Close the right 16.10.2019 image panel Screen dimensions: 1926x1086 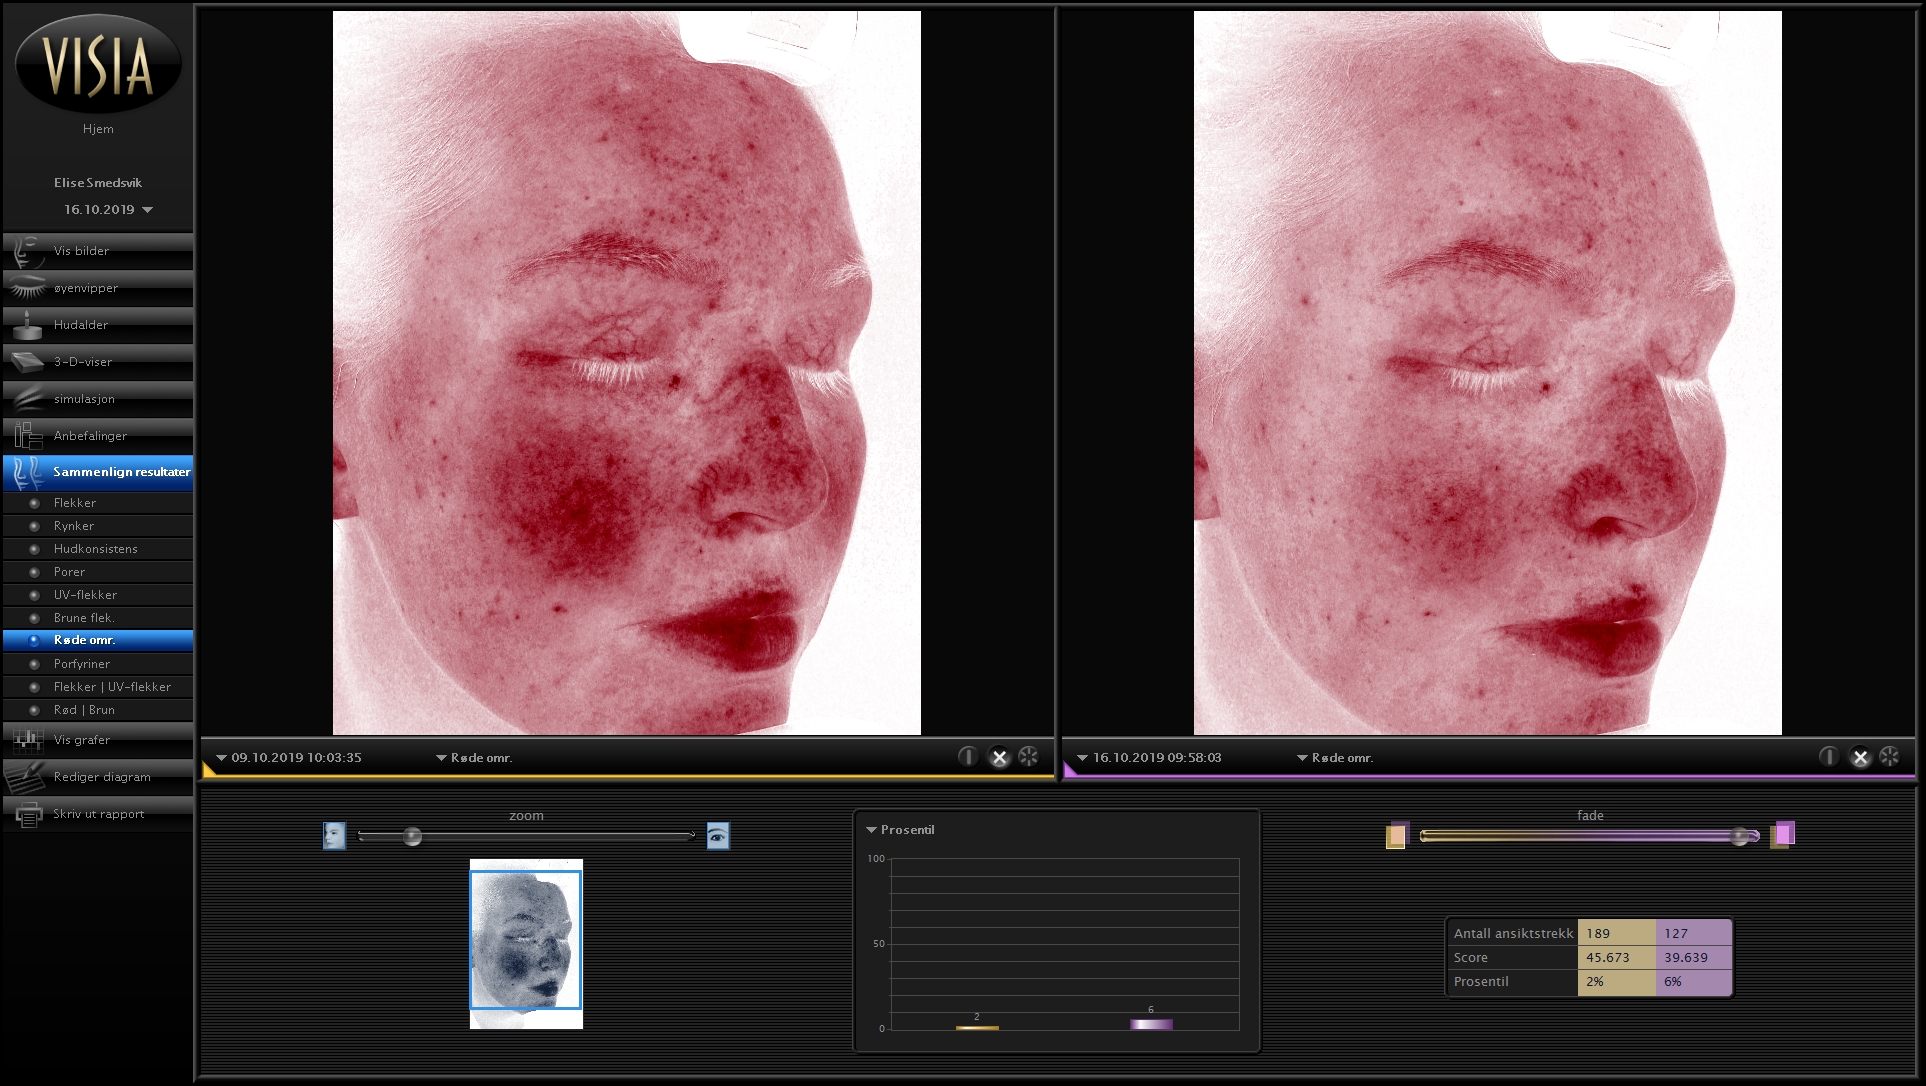pos(1860,757)
